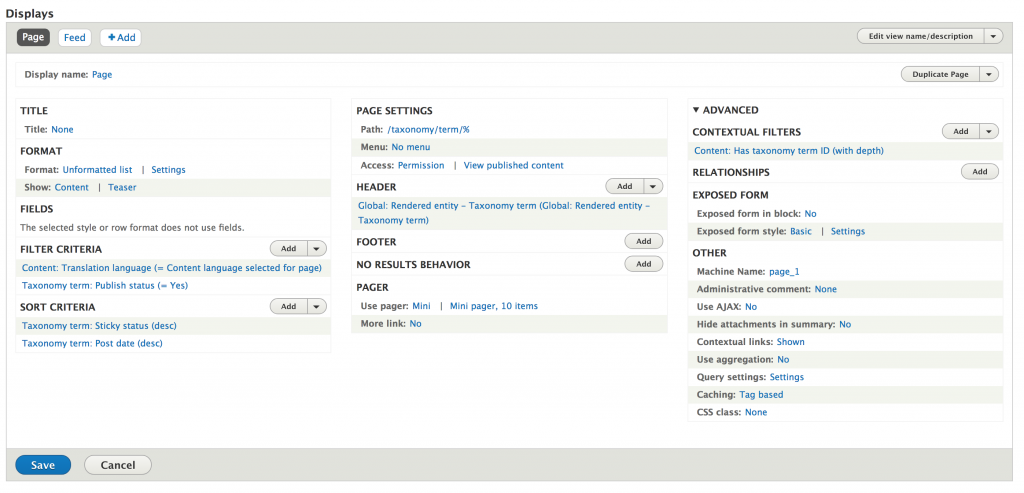
Task: Open the Unformatted list format link
Action: pos(97,170)
